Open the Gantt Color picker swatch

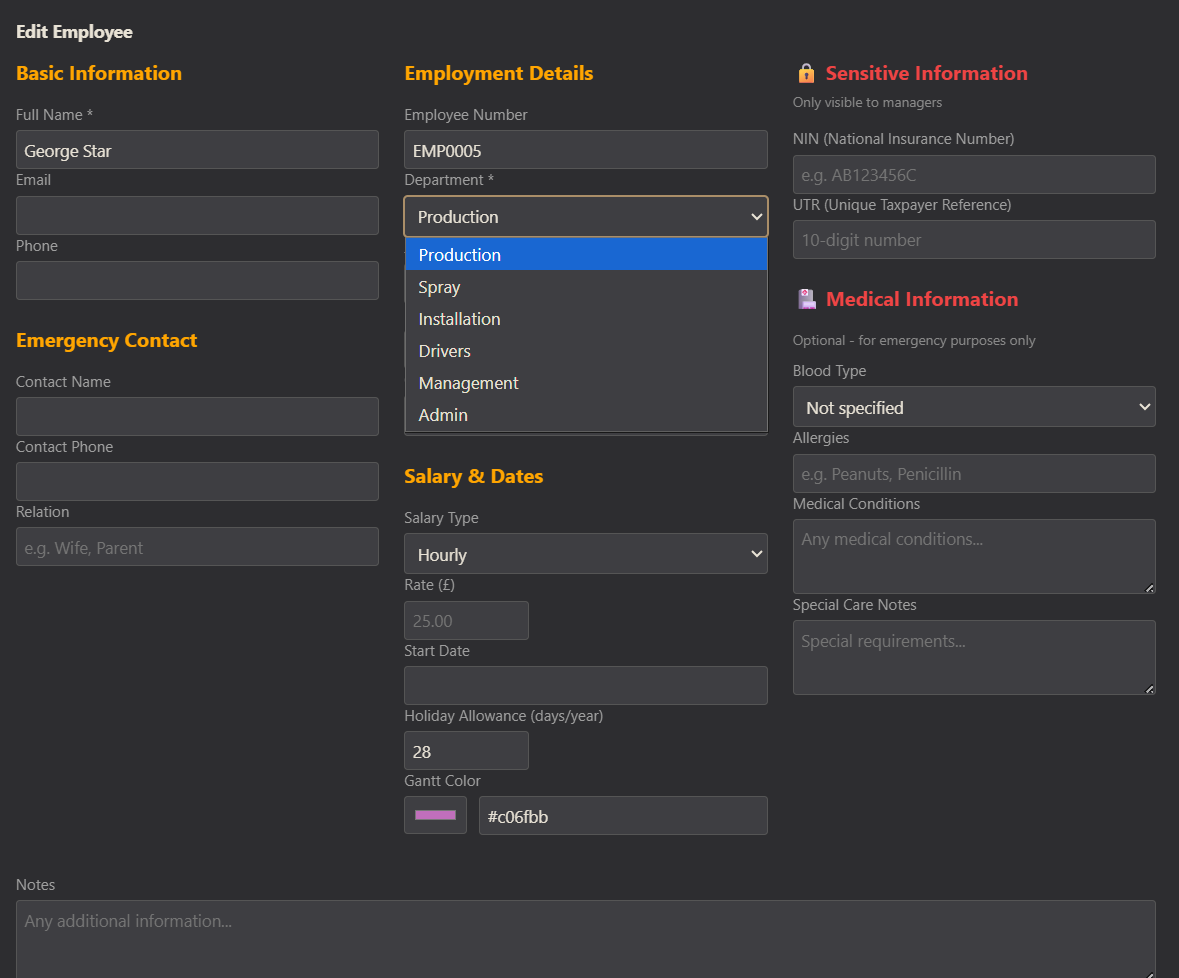(435, 815)
